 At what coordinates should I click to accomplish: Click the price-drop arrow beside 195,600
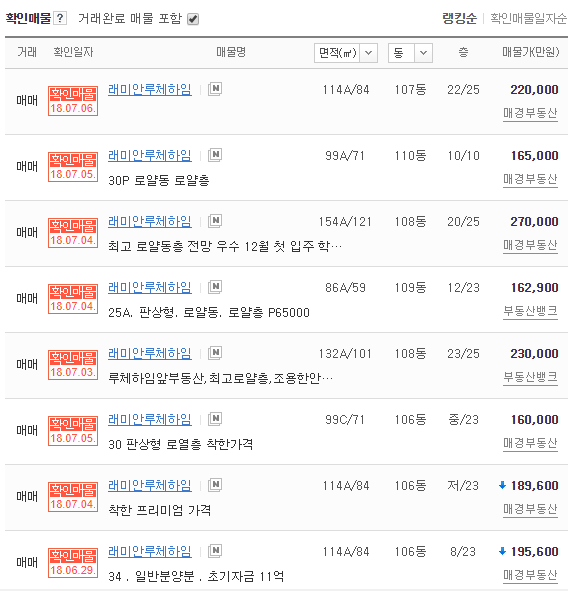click(502, 551)
